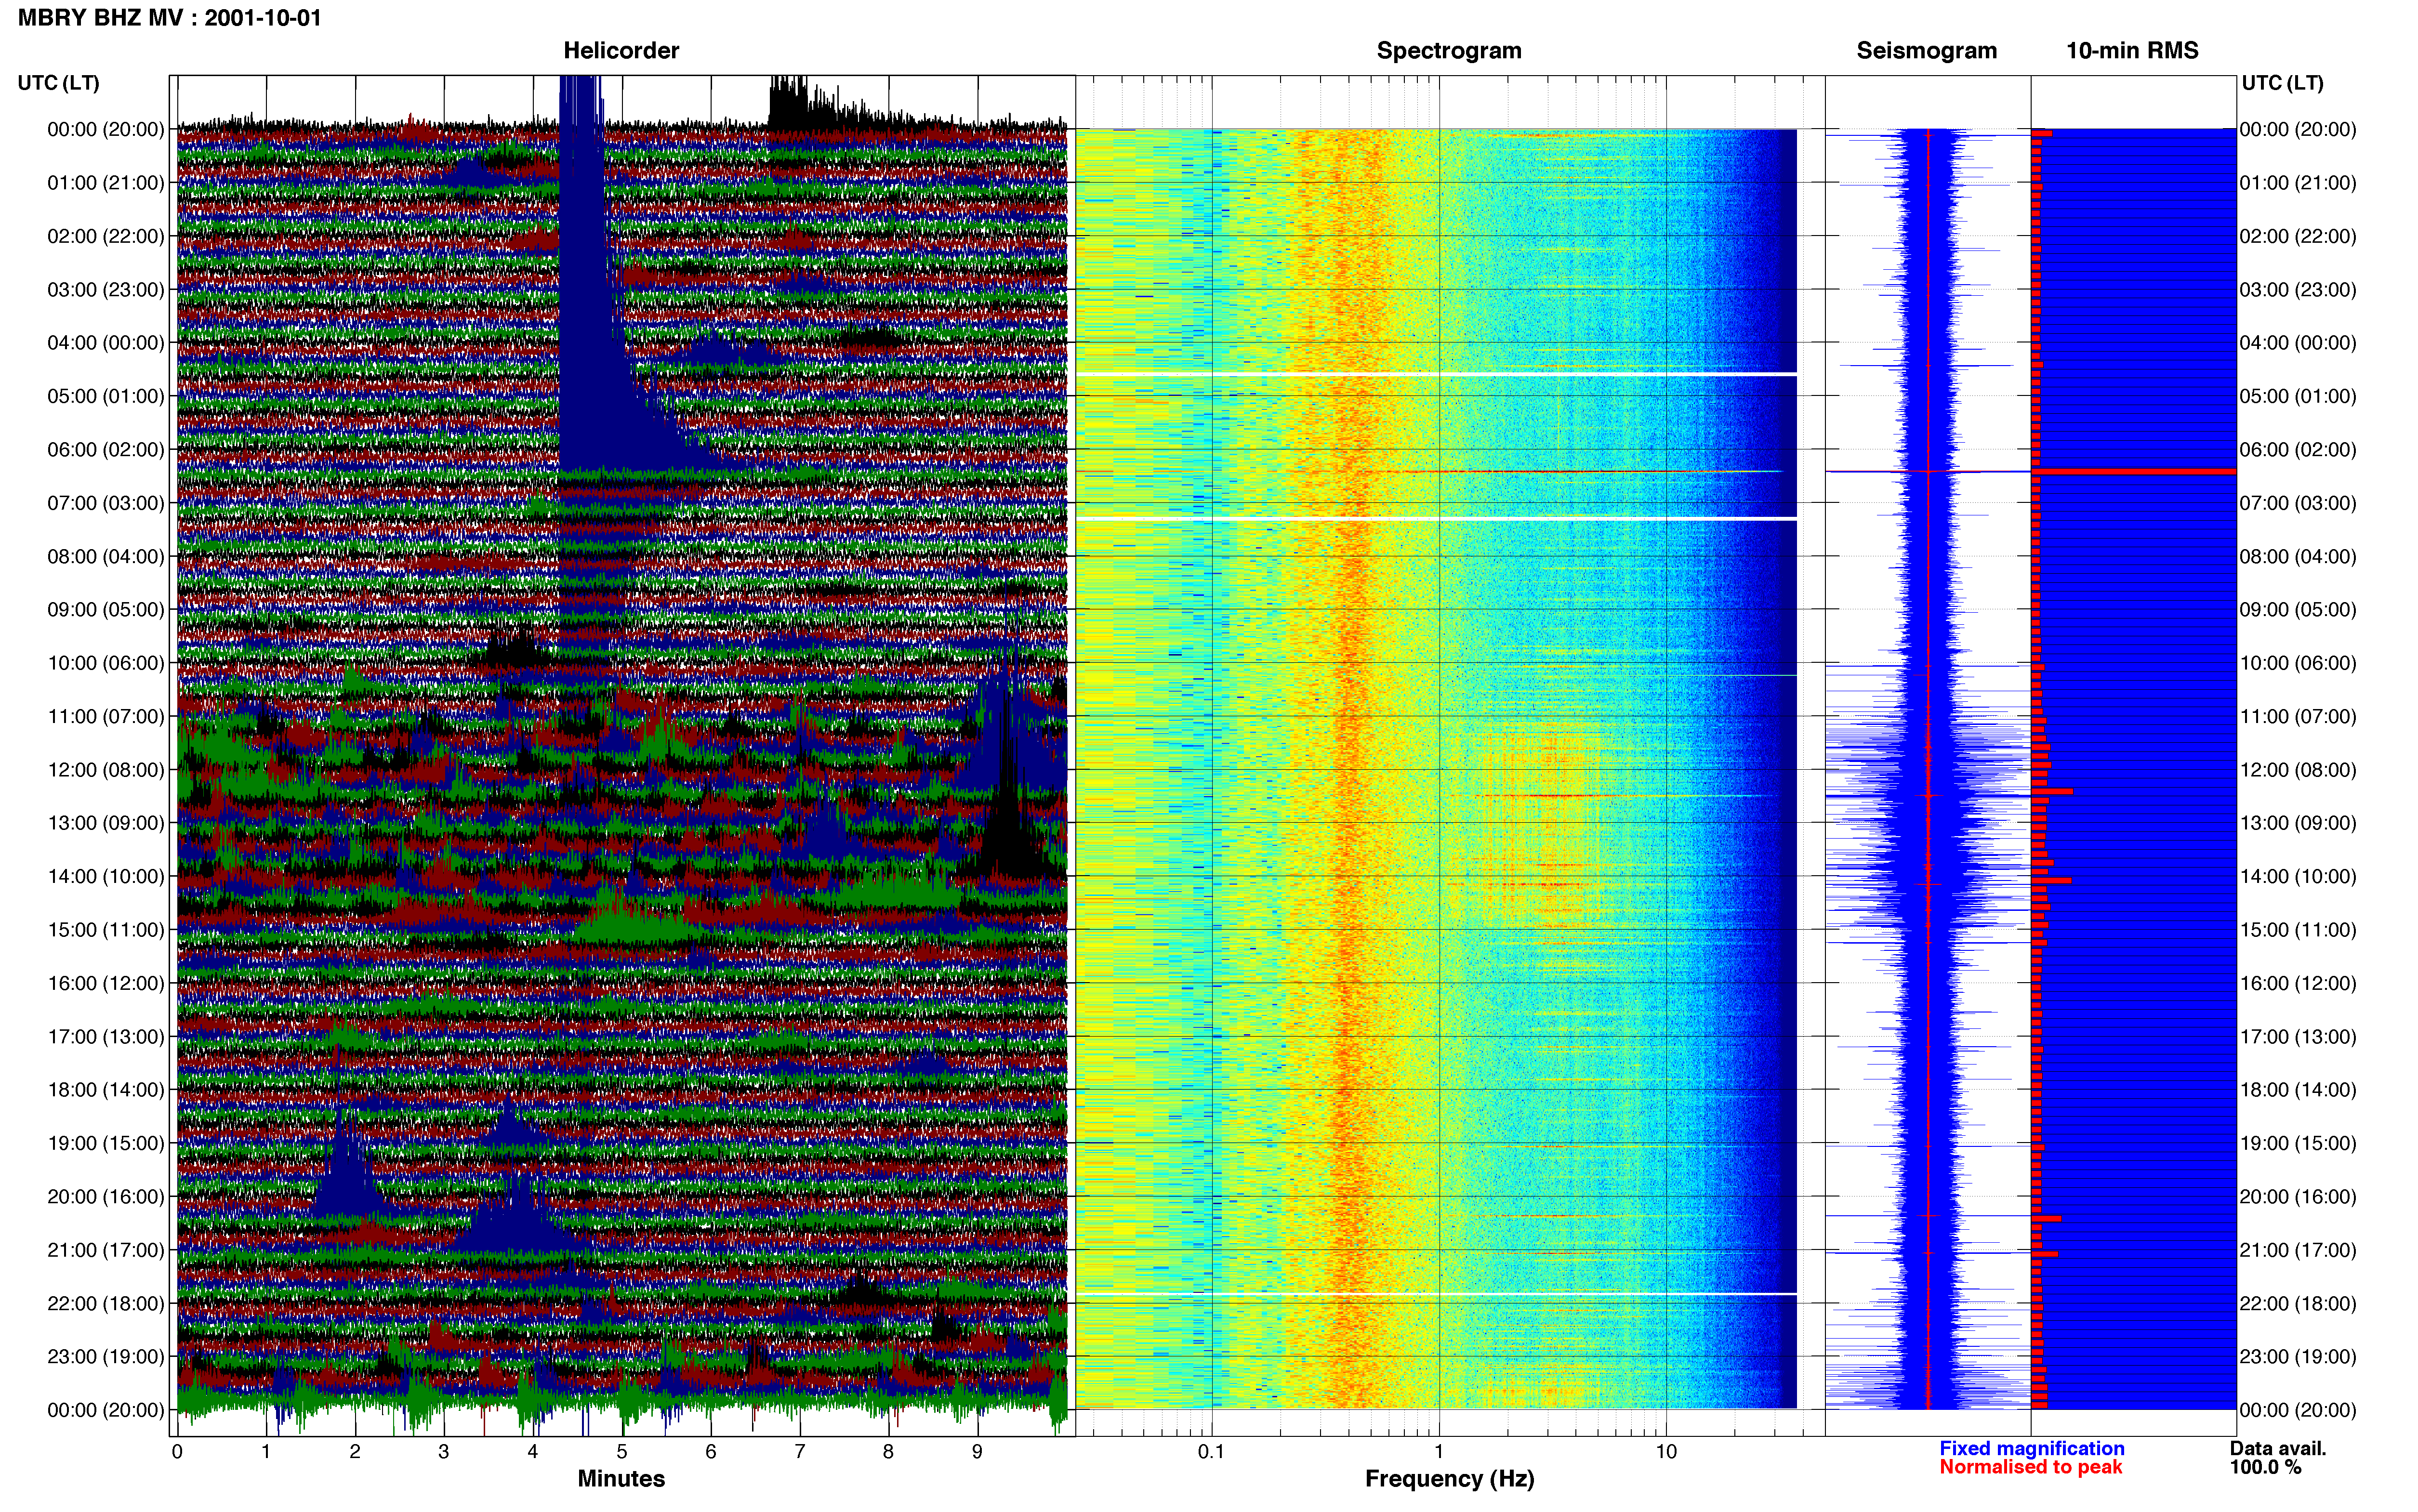Click left time label 18:00 (14:00)
Image resolution: width=2418 pixels, height=1512 pixels.
(106, 1090)
